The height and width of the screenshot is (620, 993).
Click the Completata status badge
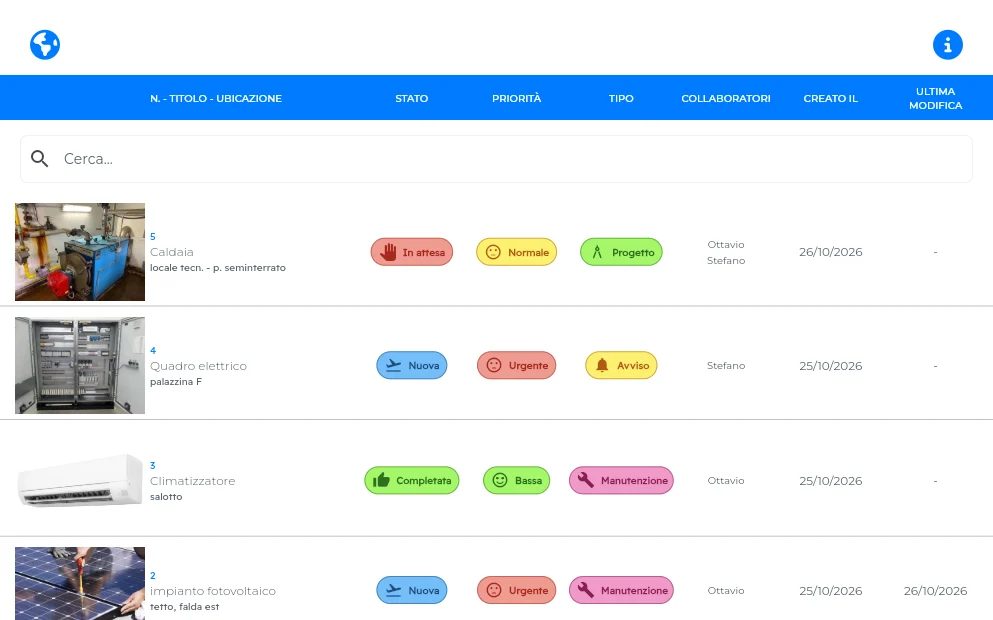point(412,481)
